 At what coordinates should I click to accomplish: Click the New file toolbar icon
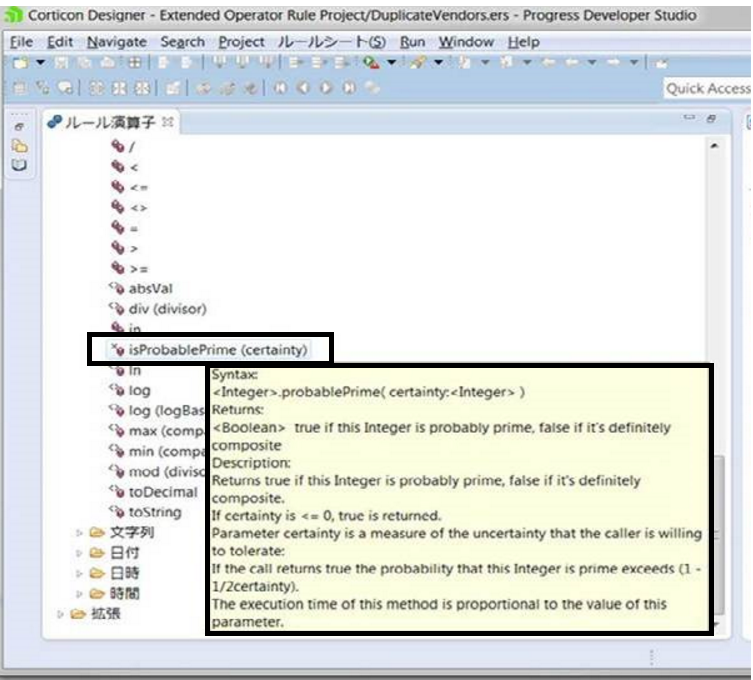[x=21, y=62]
